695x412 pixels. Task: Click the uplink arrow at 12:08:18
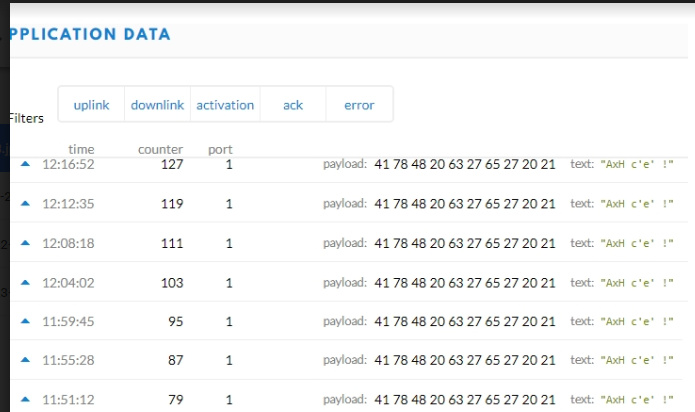[x=26, y=242]
